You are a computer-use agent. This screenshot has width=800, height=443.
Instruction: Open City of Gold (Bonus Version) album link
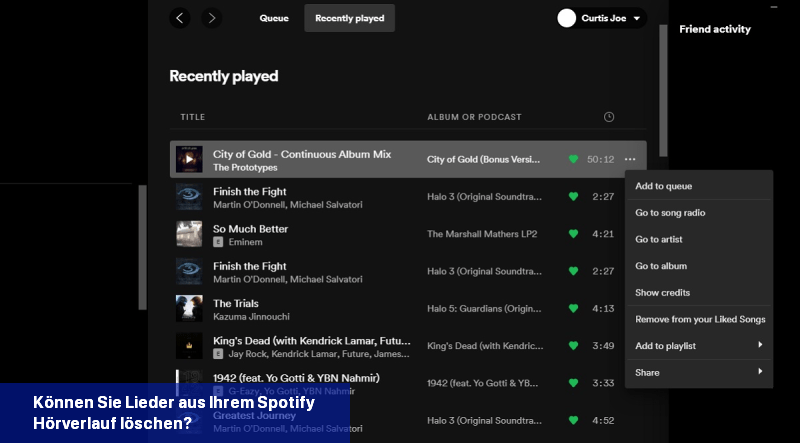click(x=483, y=159)
